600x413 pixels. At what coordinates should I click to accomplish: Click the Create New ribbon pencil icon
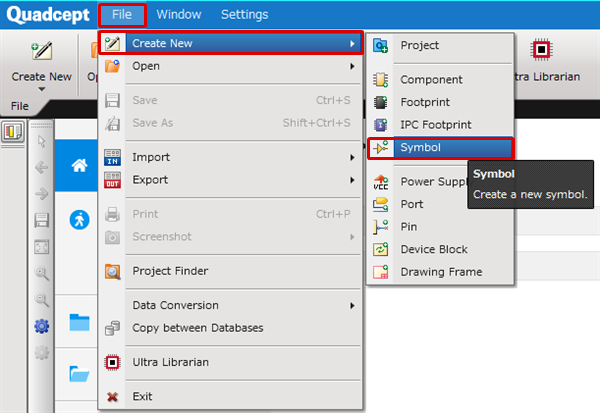click(x=42, y=51)
